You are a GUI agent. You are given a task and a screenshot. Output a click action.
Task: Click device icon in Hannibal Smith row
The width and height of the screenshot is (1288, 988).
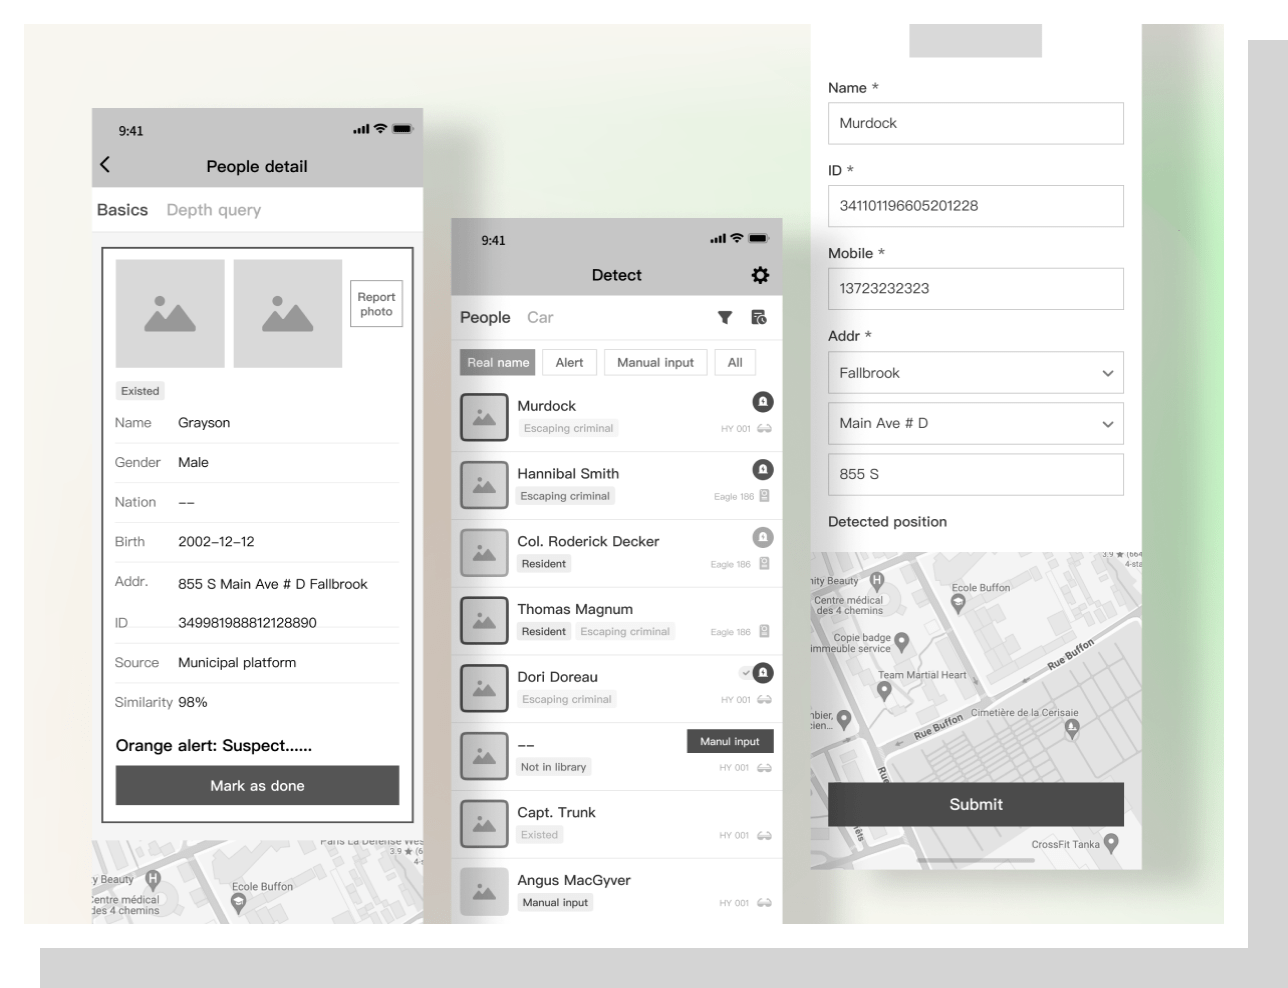(x=764, y=496)
